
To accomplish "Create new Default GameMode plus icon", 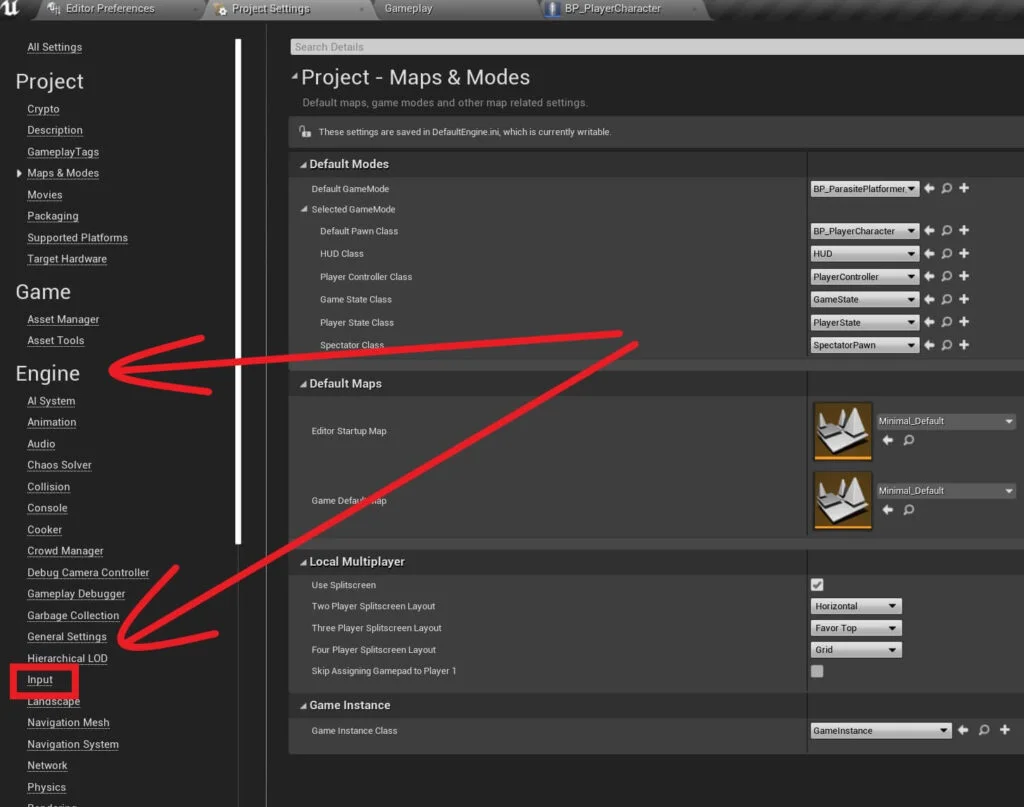I will pyautogui.click(x=964, y=188).
